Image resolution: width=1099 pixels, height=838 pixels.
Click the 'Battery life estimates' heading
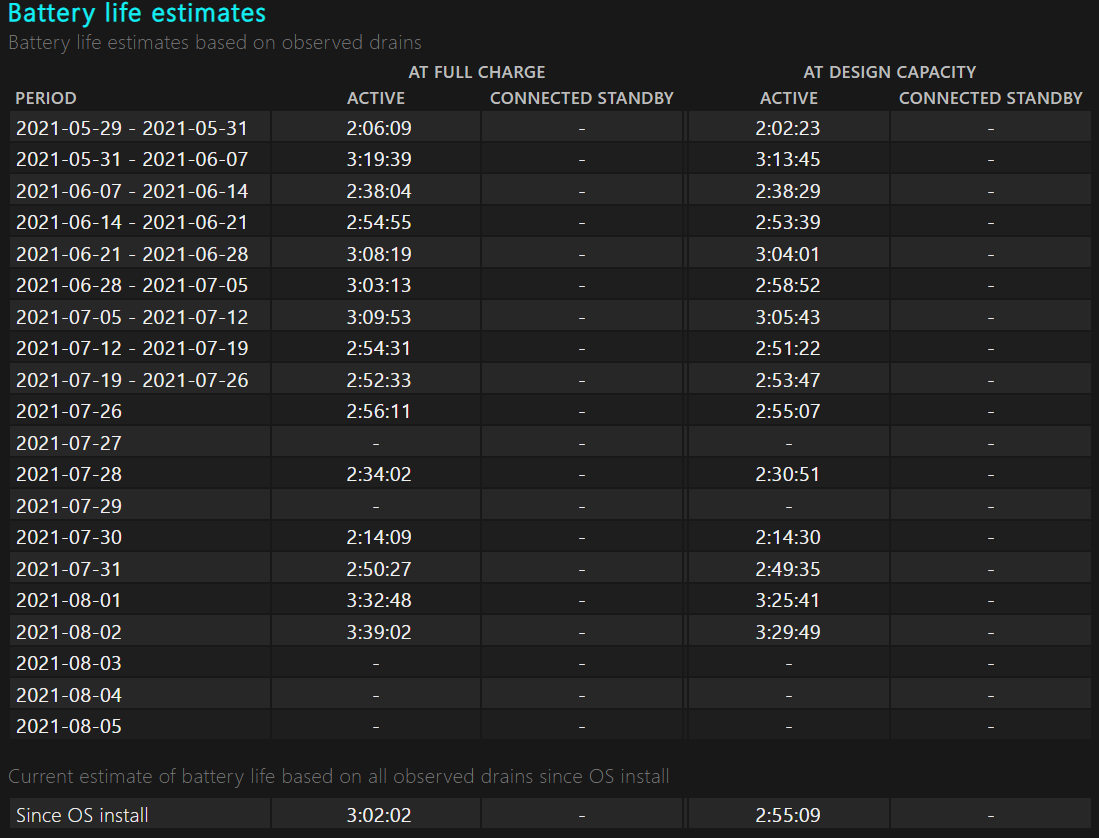pyautogui.click(x=137, y=14)
